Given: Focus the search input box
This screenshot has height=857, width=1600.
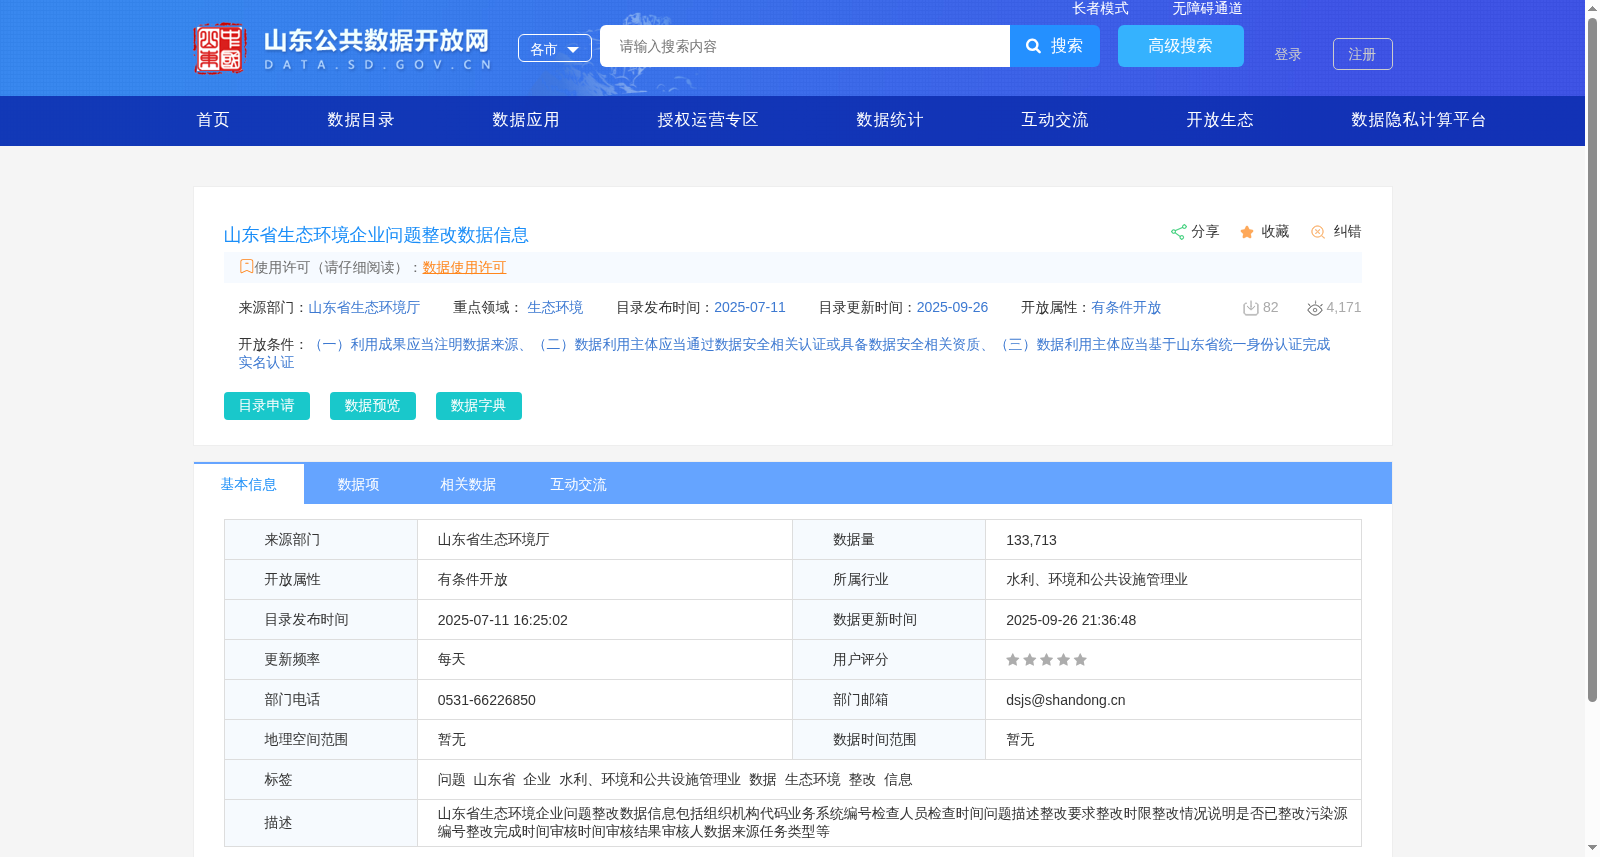Looking at the screenshot, I should tap(805, 46).
